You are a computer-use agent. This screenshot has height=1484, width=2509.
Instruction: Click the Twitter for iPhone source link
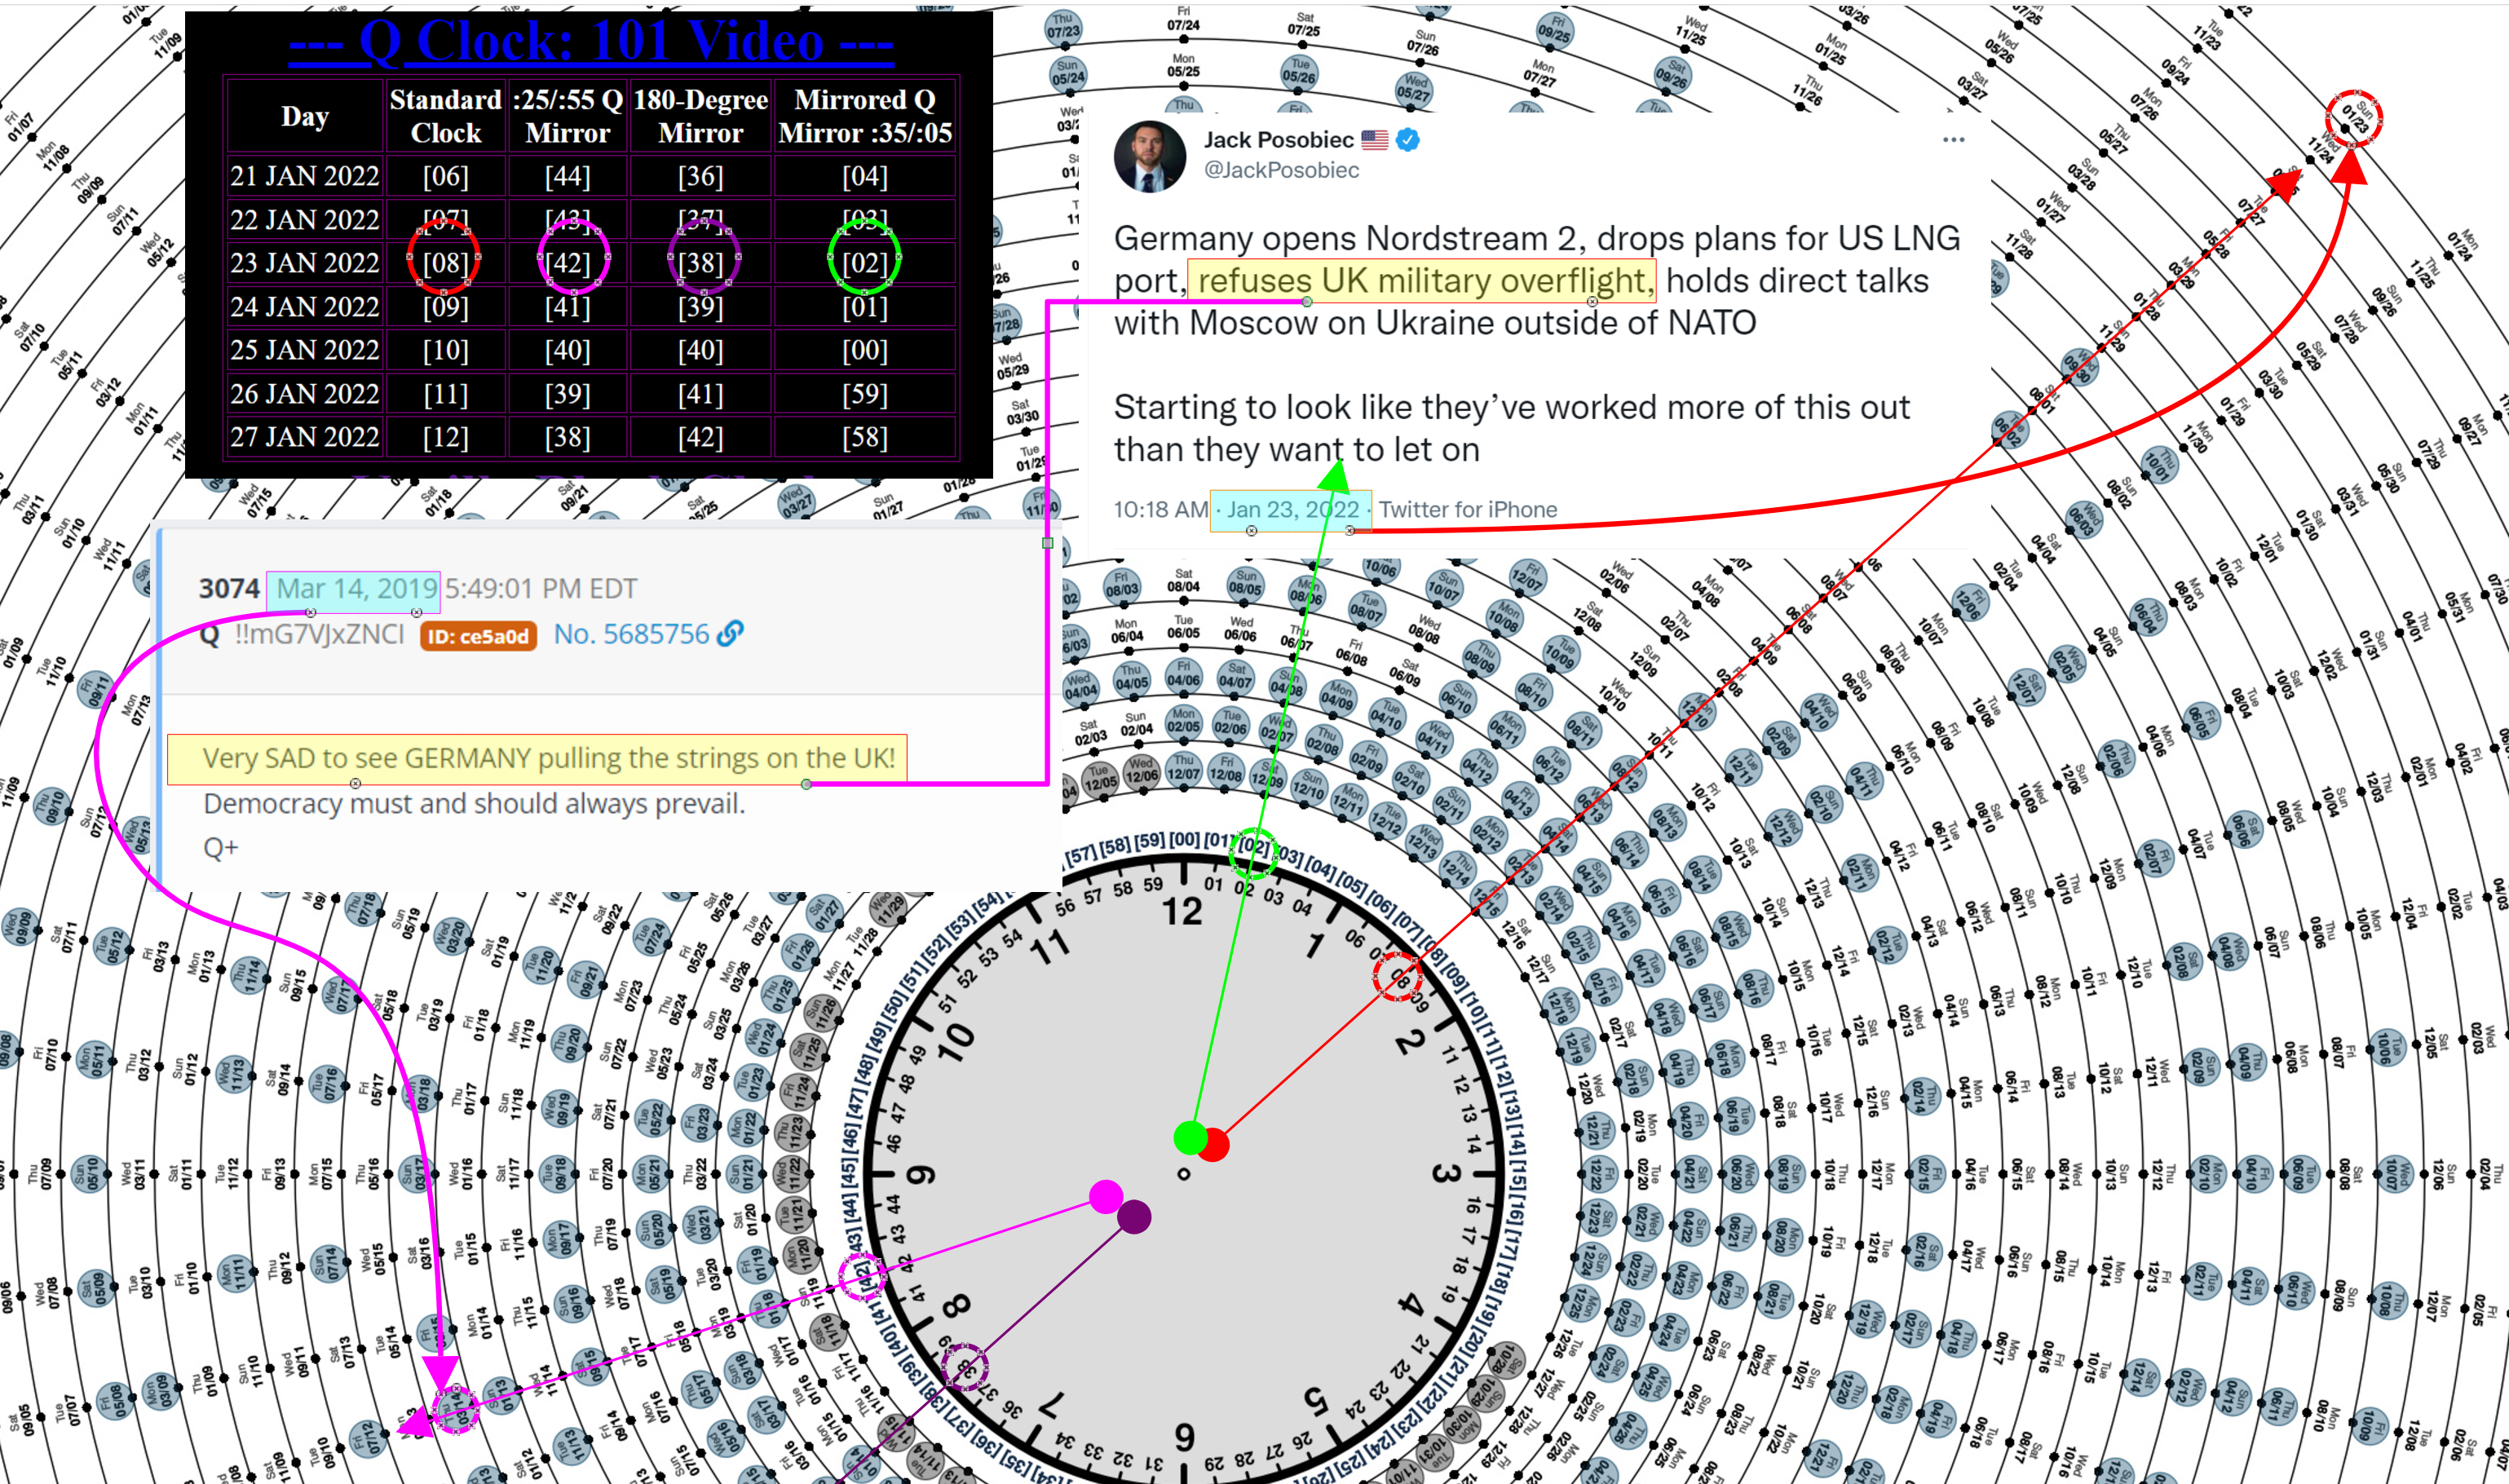1467,510
